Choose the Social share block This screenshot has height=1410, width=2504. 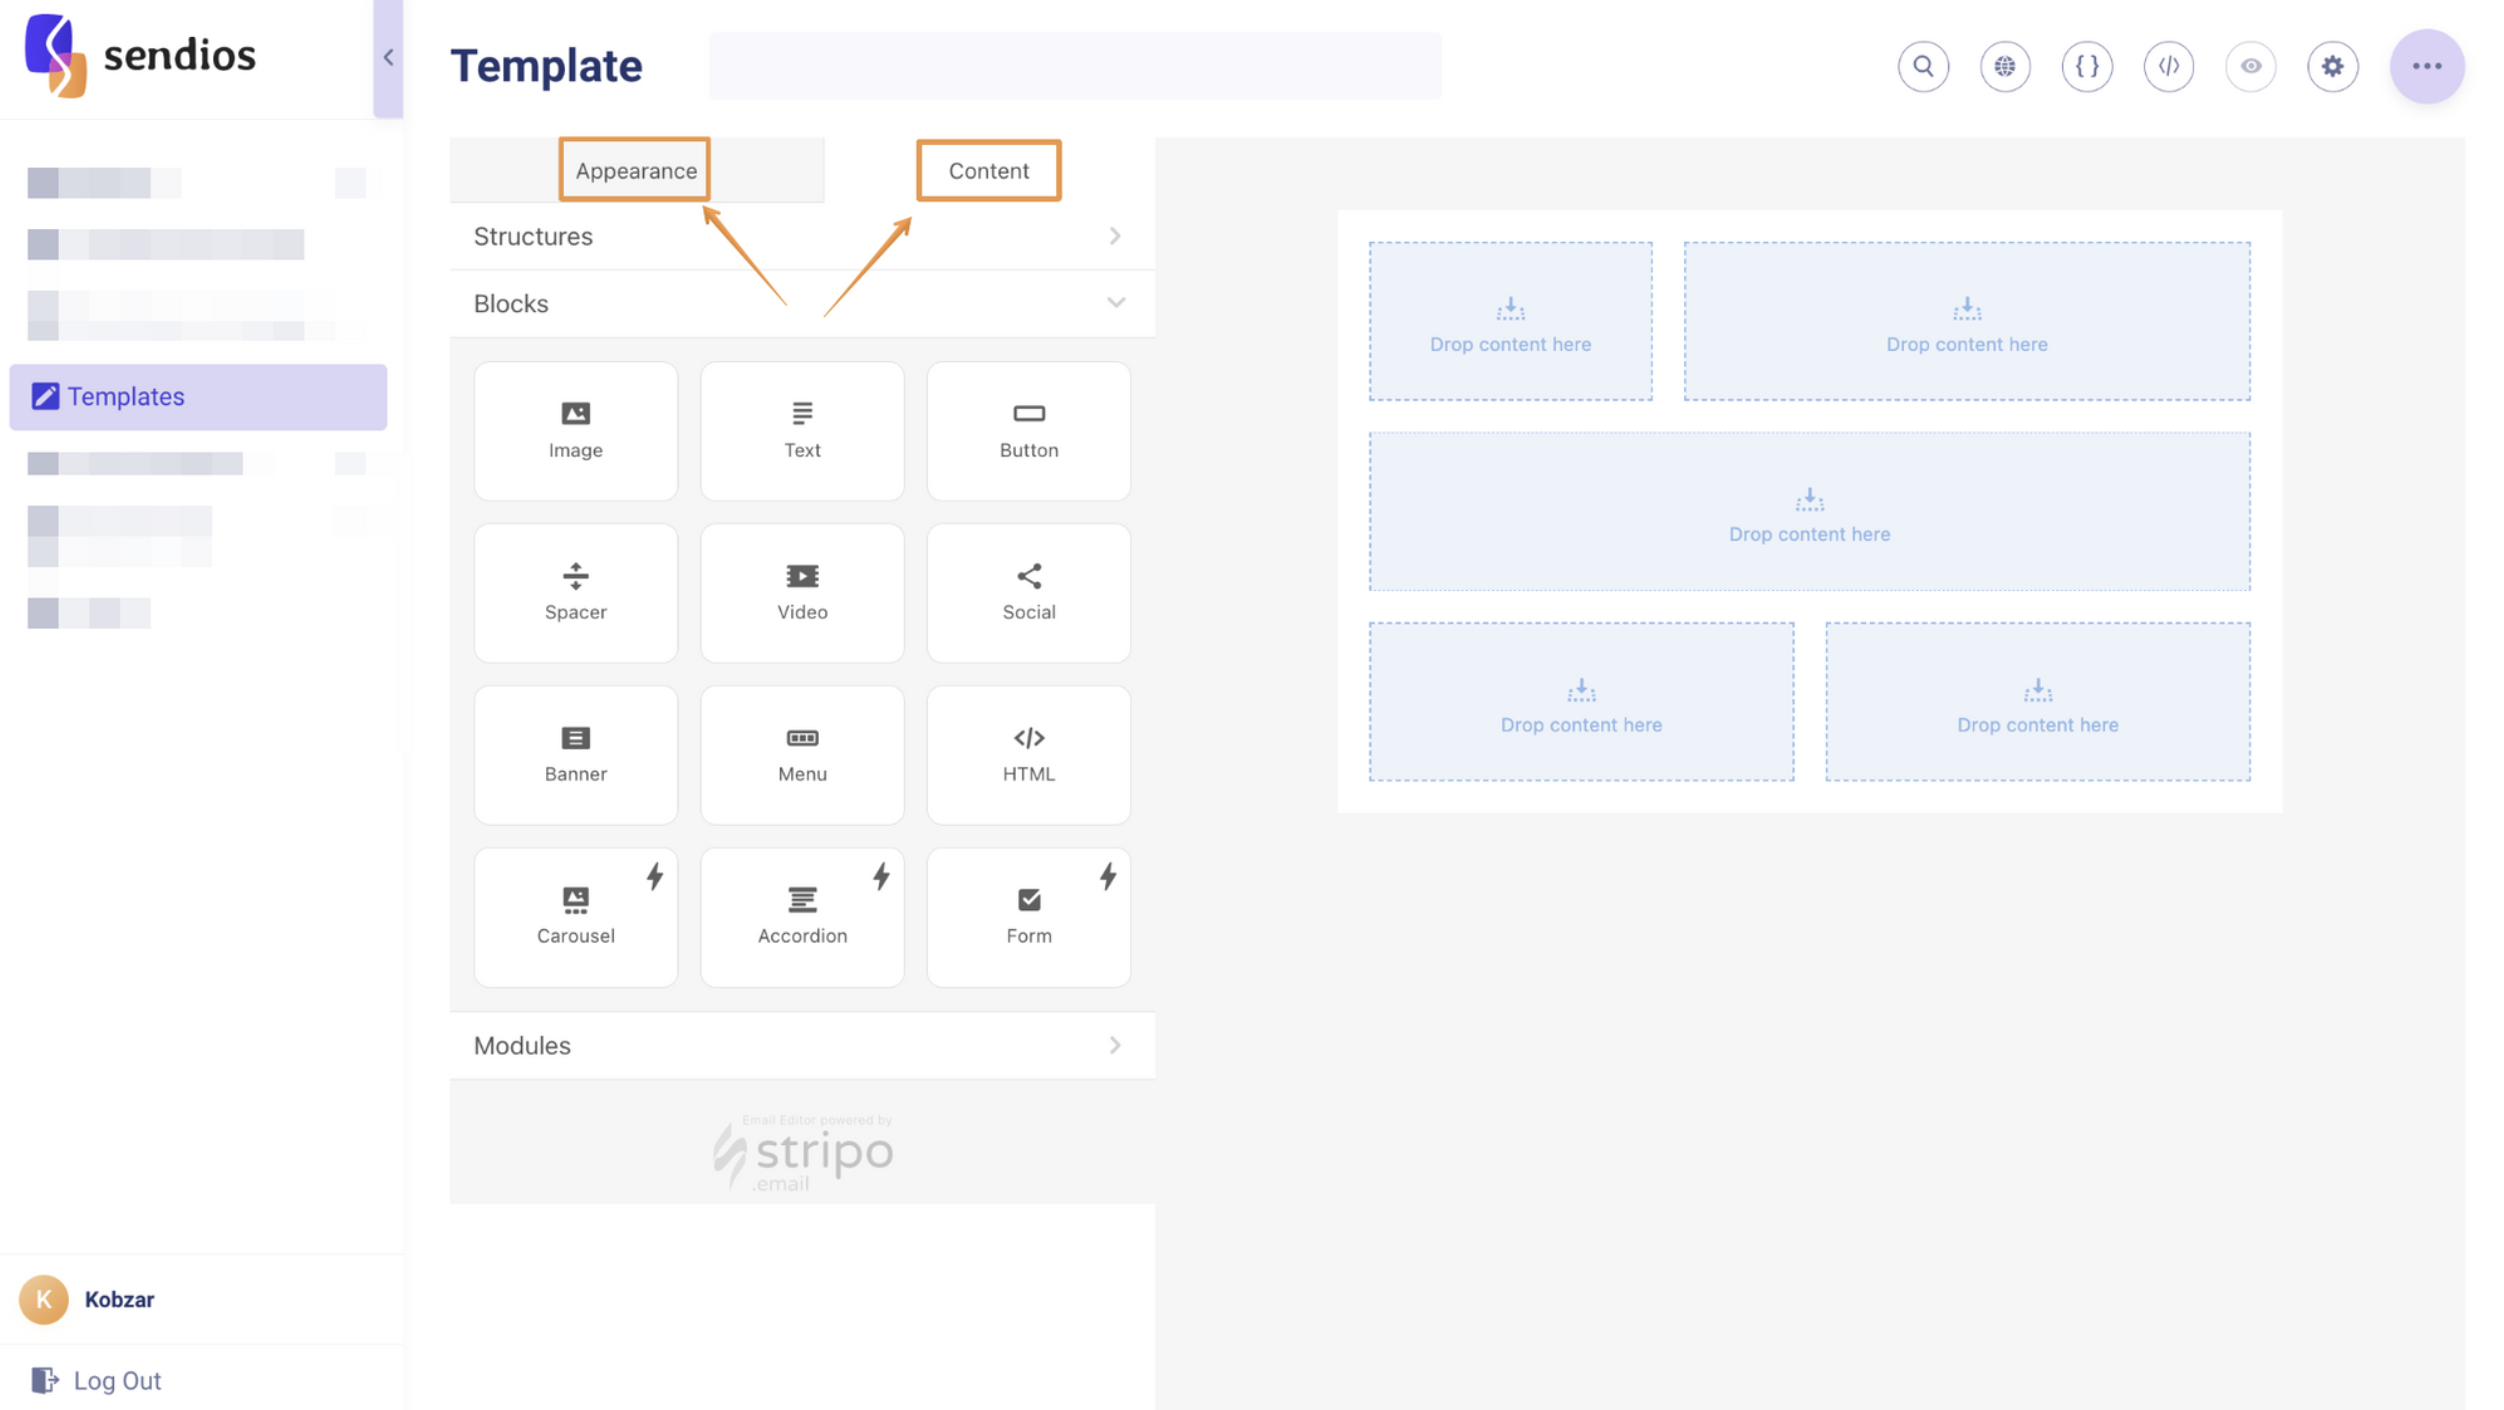pyautogui.click(x=1028, y=592)
